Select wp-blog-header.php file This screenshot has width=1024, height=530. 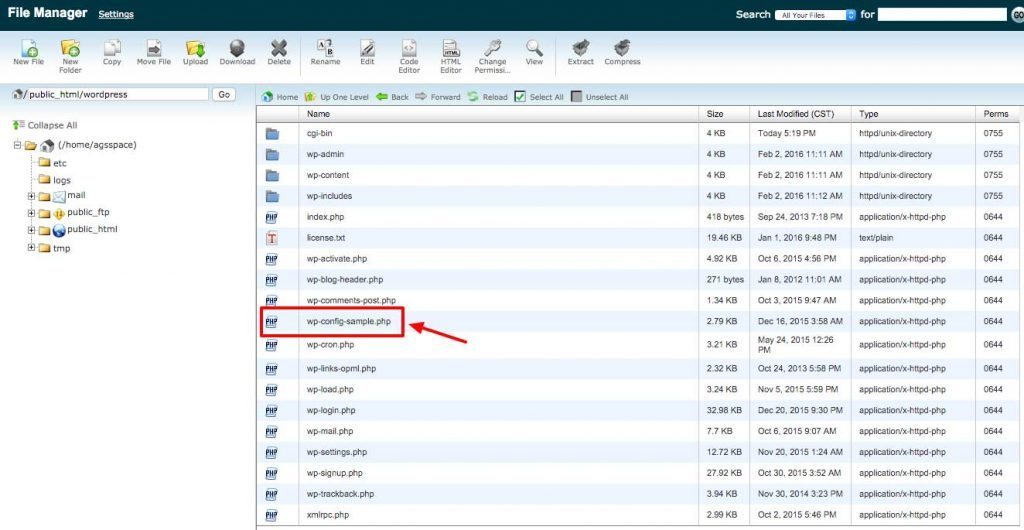click(x=345, y=279)
